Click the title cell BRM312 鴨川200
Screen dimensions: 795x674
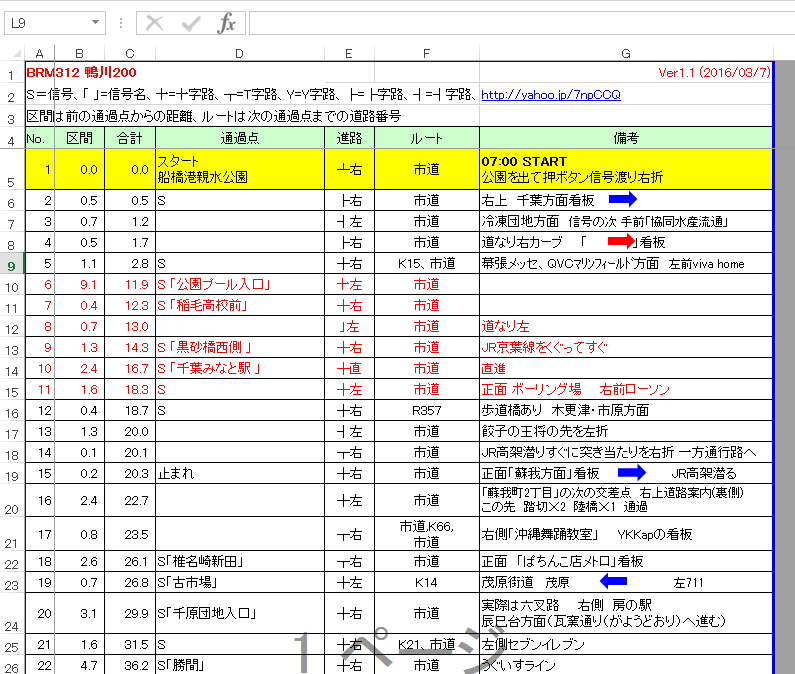[81, 73]
